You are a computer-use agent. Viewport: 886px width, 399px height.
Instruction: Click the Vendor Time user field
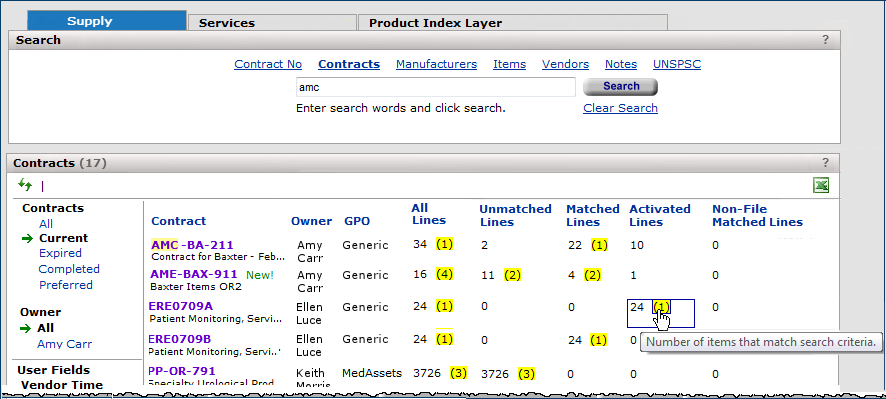62,385
